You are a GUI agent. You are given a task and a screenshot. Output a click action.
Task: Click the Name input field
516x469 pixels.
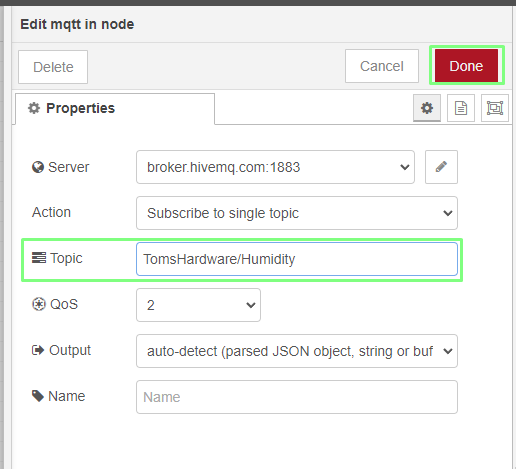pyautogui.click(x=297, y=397)
